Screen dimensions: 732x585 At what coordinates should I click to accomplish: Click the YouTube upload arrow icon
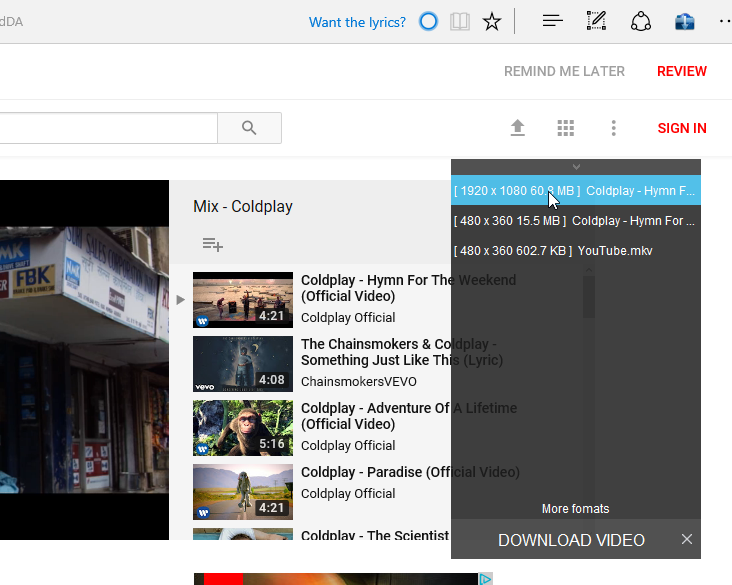[x=517, y=128]
